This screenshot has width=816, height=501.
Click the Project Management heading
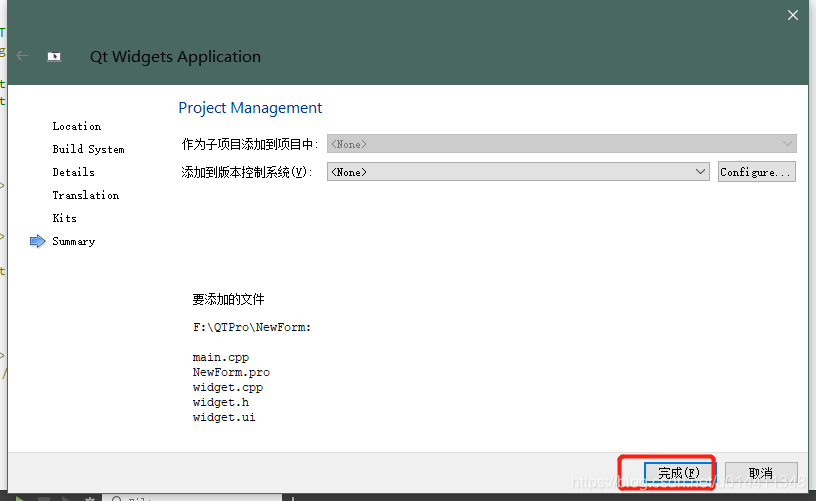click(250, 108)
